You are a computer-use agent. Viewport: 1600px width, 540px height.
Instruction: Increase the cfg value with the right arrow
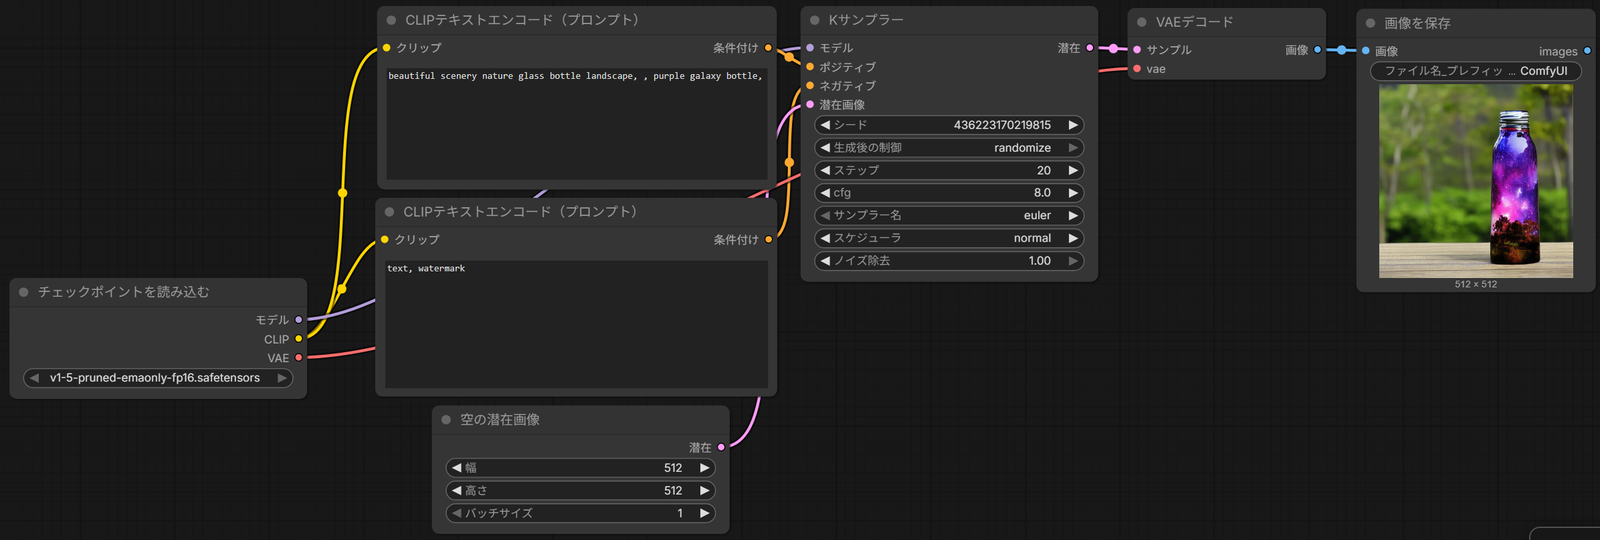tap(1073, 193)
